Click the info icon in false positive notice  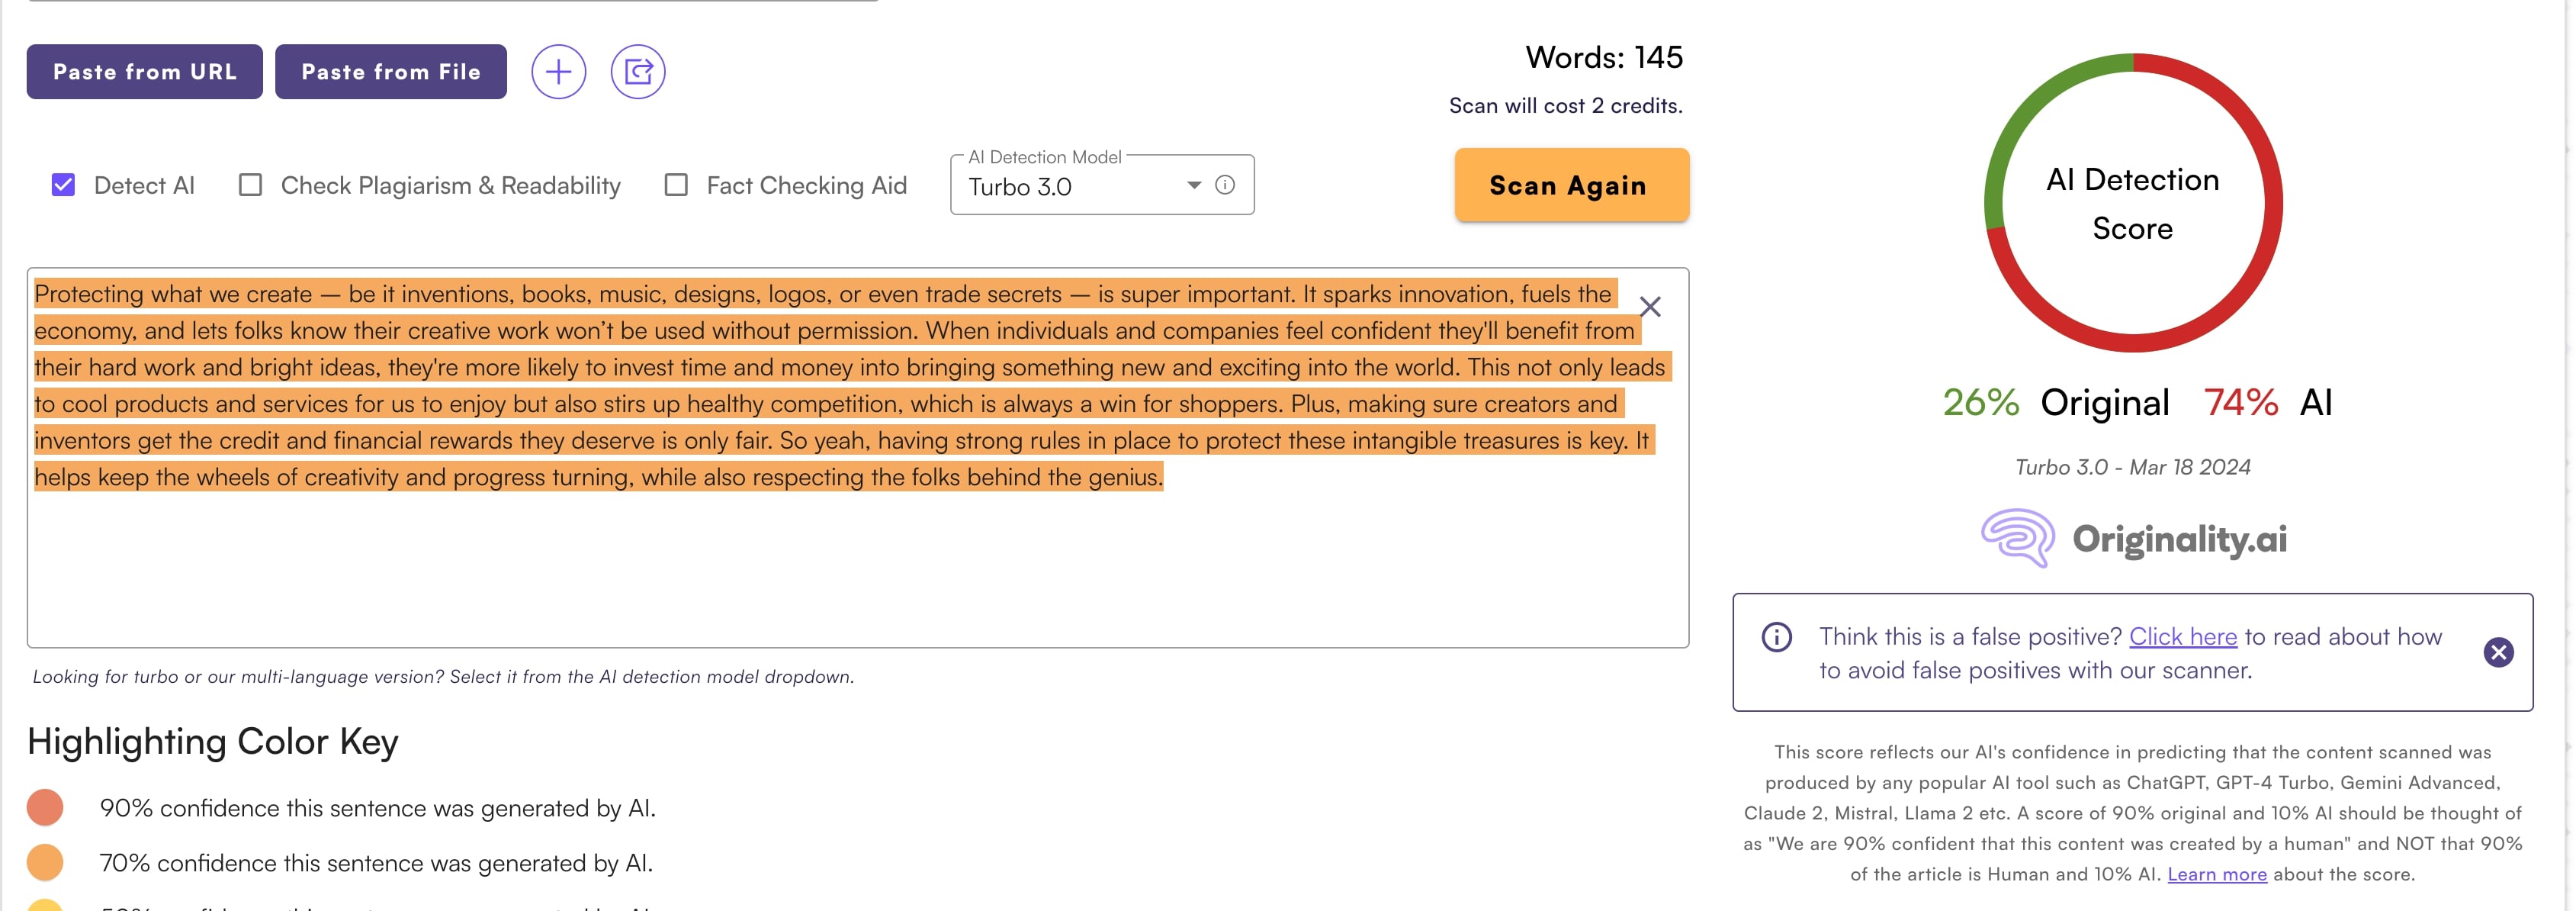(x=1776, y=637)
